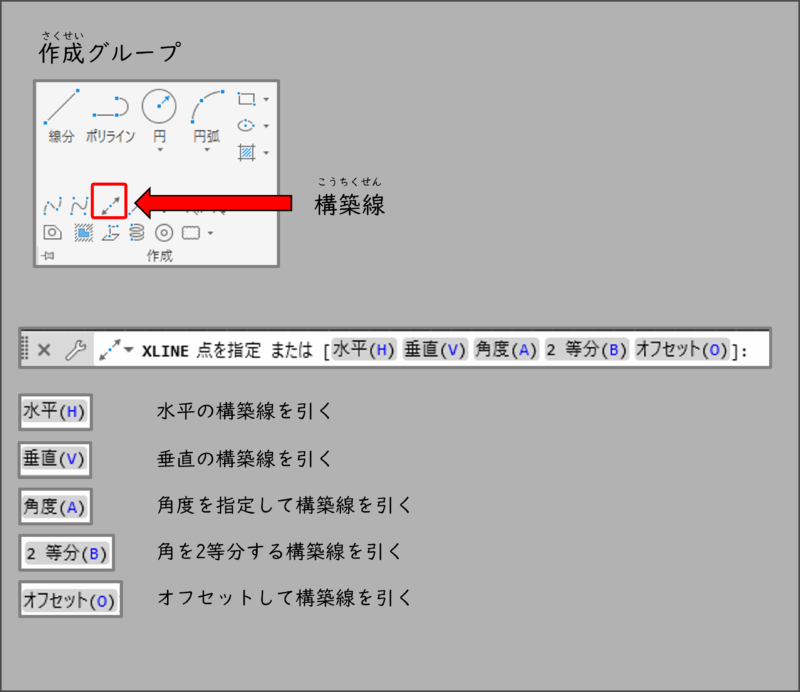This screenshot has width=800, height=692.
Task: Click text 垂直の構築線を引く
Action: click(x=244, y=459)
